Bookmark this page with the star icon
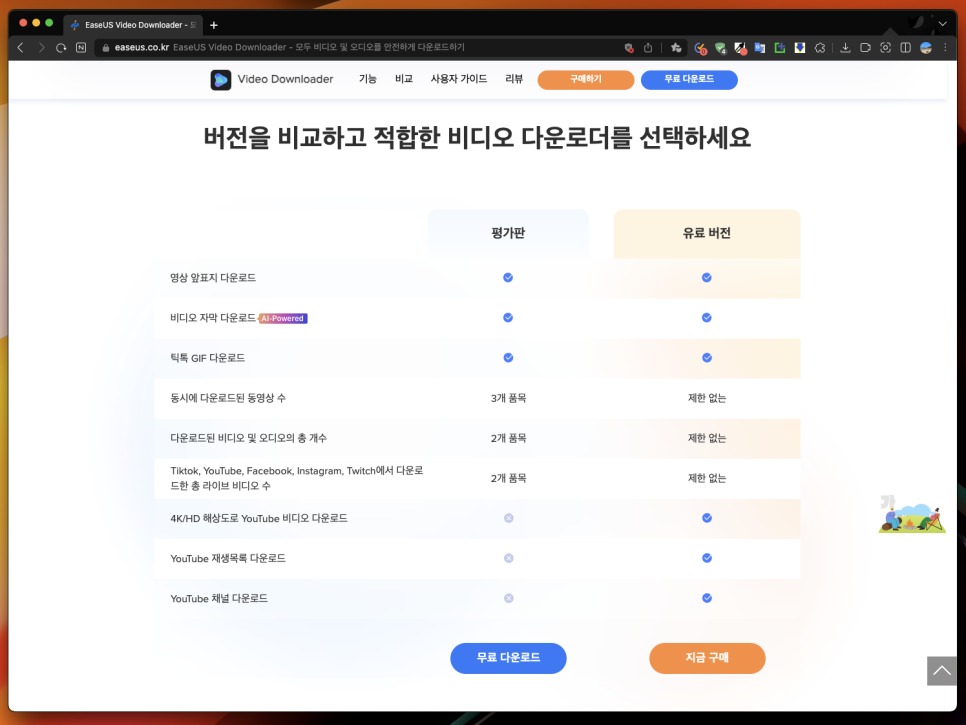 pyautogui.click(x=676, y=47)
